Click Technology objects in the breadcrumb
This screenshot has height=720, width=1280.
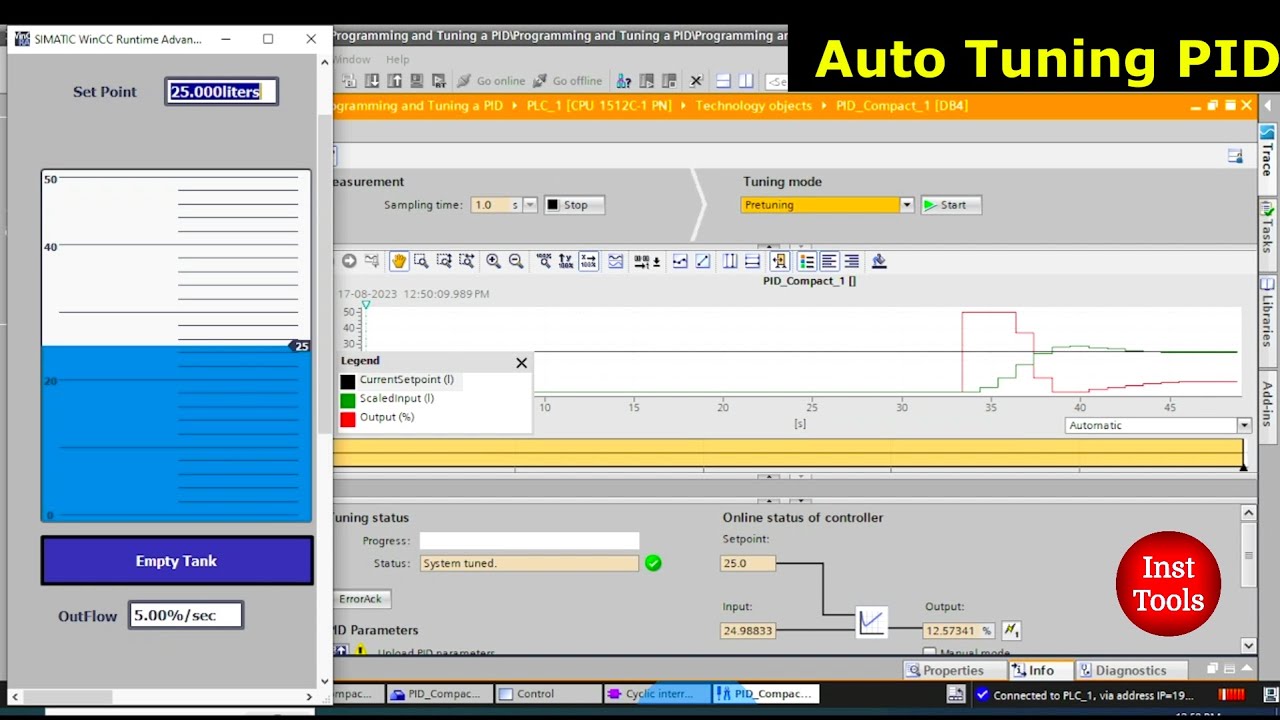(754, 105)
